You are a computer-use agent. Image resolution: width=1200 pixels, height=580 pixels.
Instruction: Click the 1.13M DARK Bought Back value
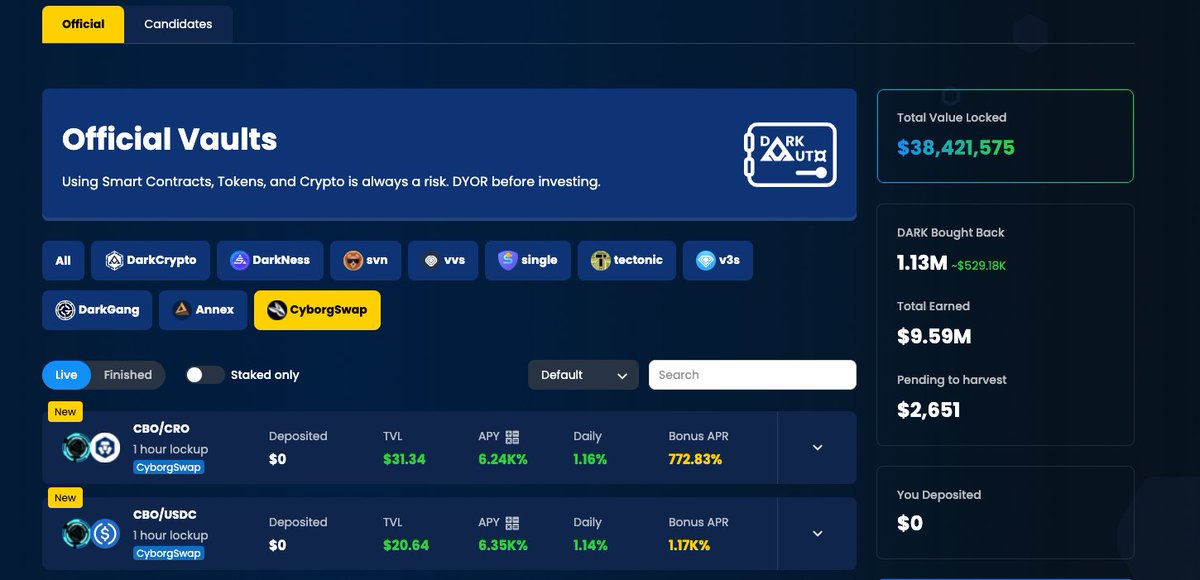[x=922, y=263]
